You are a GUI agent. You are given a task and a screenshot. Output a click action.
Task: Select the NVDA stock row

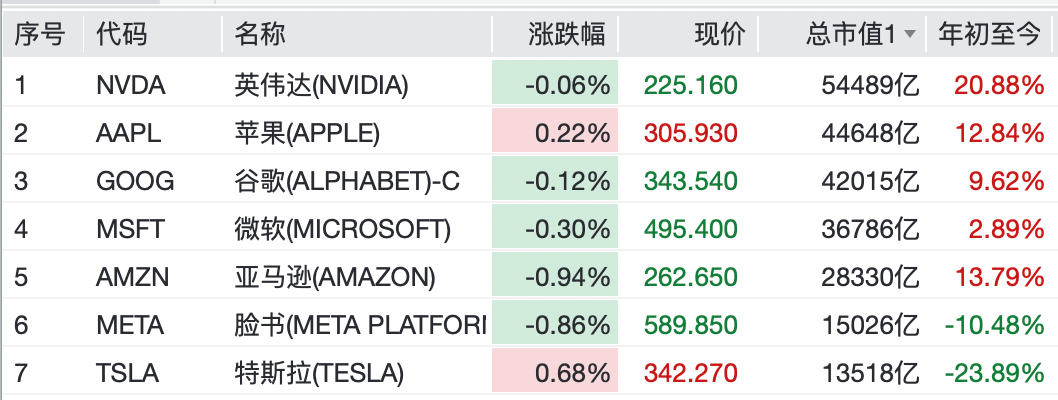pyautogui.click(x=529, y=84)
